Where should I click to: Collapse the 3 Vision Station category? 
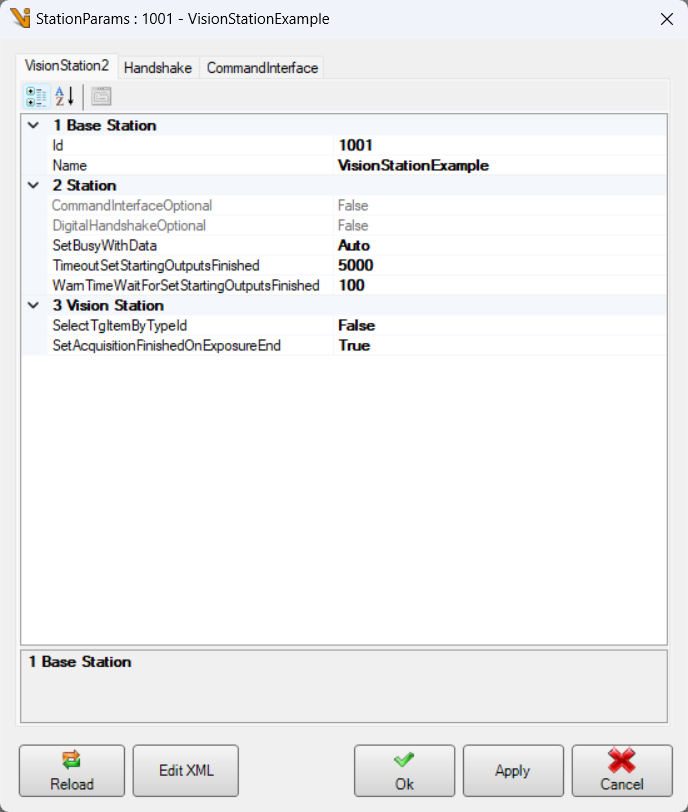click(33, 306)
